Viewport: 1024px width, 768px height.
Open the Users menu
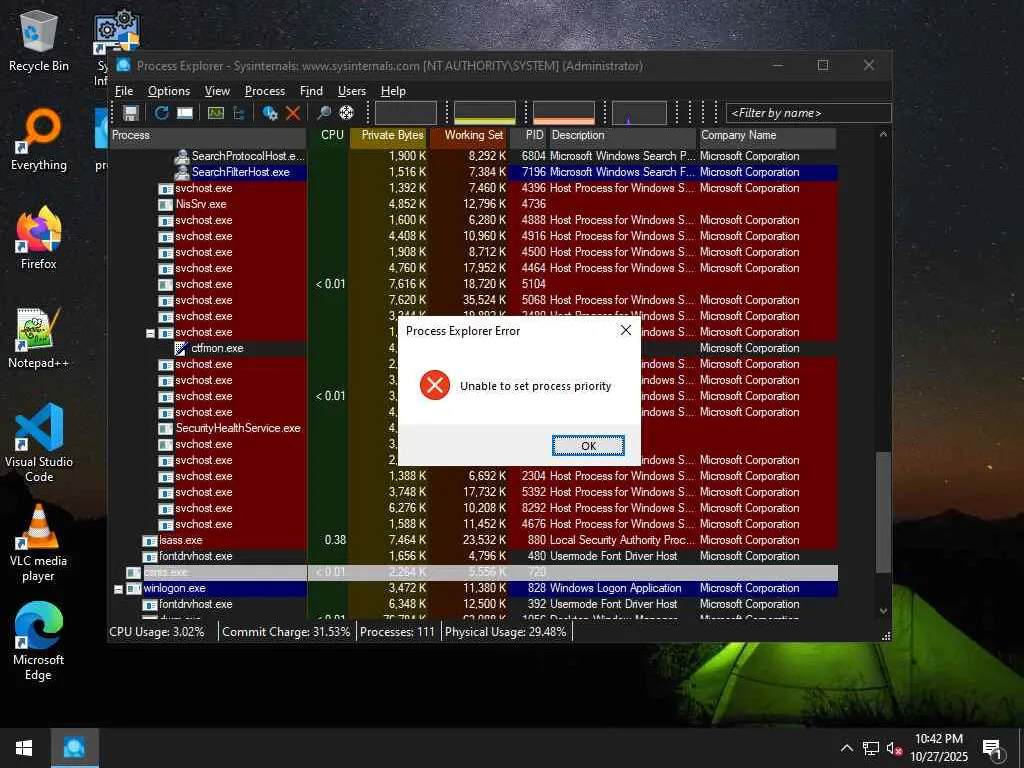point(351,91)
